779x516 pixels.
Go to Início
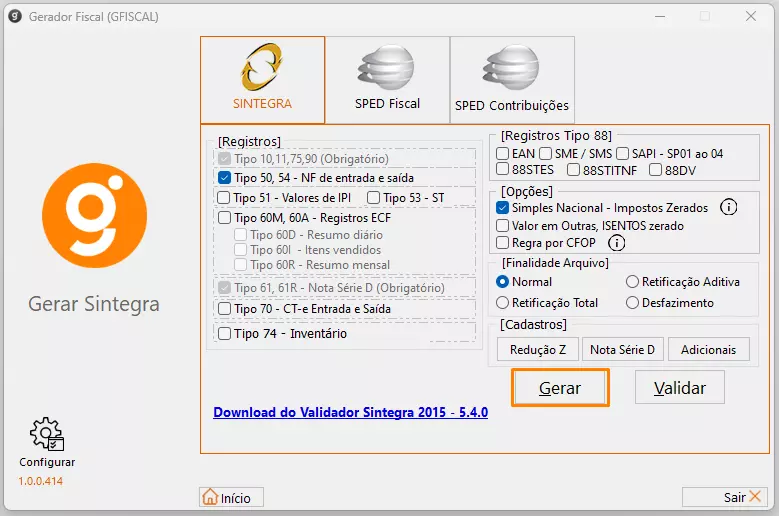(x=232, y=497)
